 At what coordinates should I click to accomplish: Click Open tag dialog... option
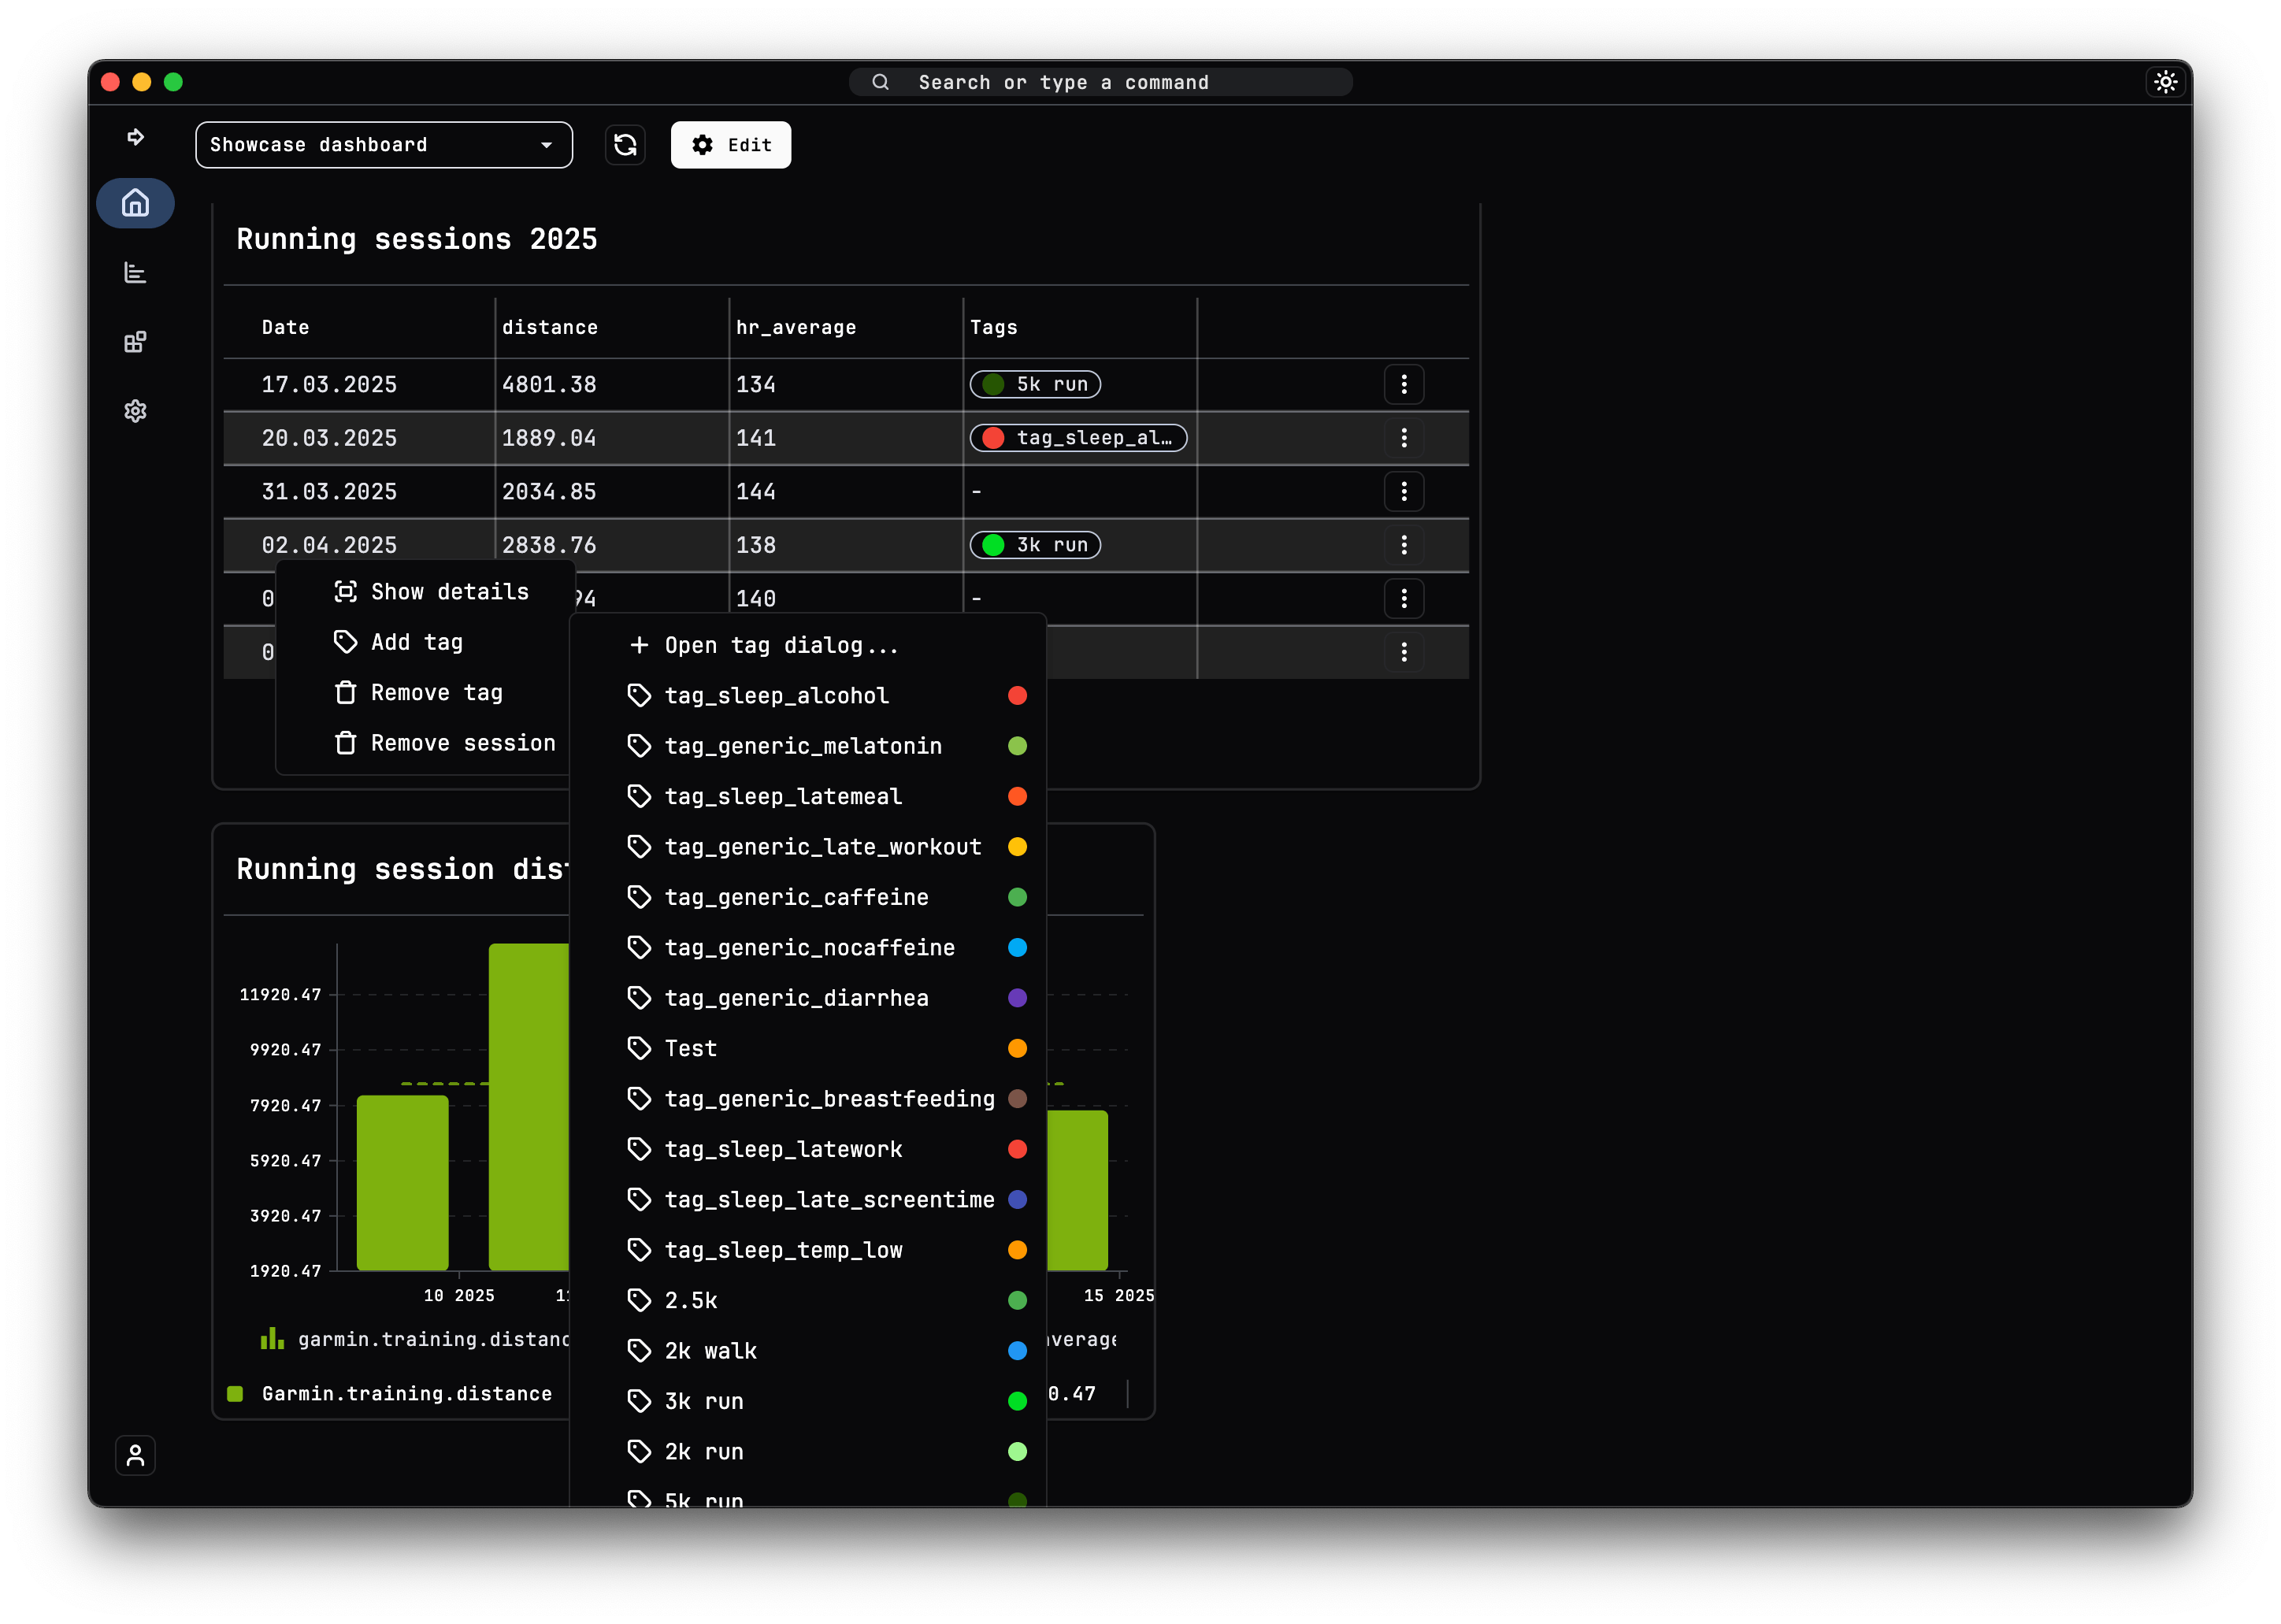780,645
